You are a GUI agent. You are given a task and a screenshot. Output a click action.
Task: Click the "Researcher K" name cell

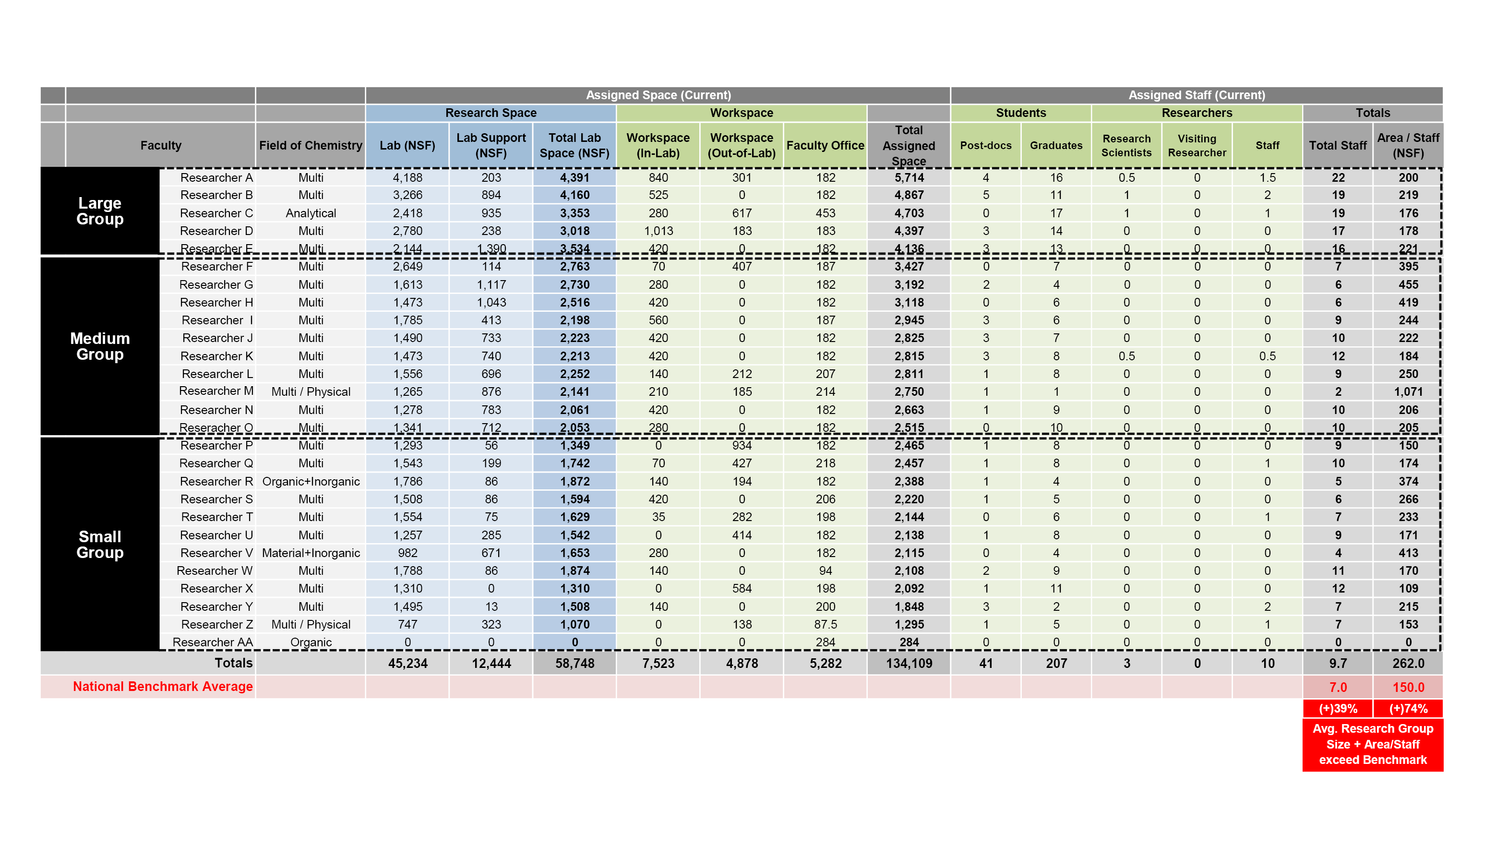tap(216, 356)
